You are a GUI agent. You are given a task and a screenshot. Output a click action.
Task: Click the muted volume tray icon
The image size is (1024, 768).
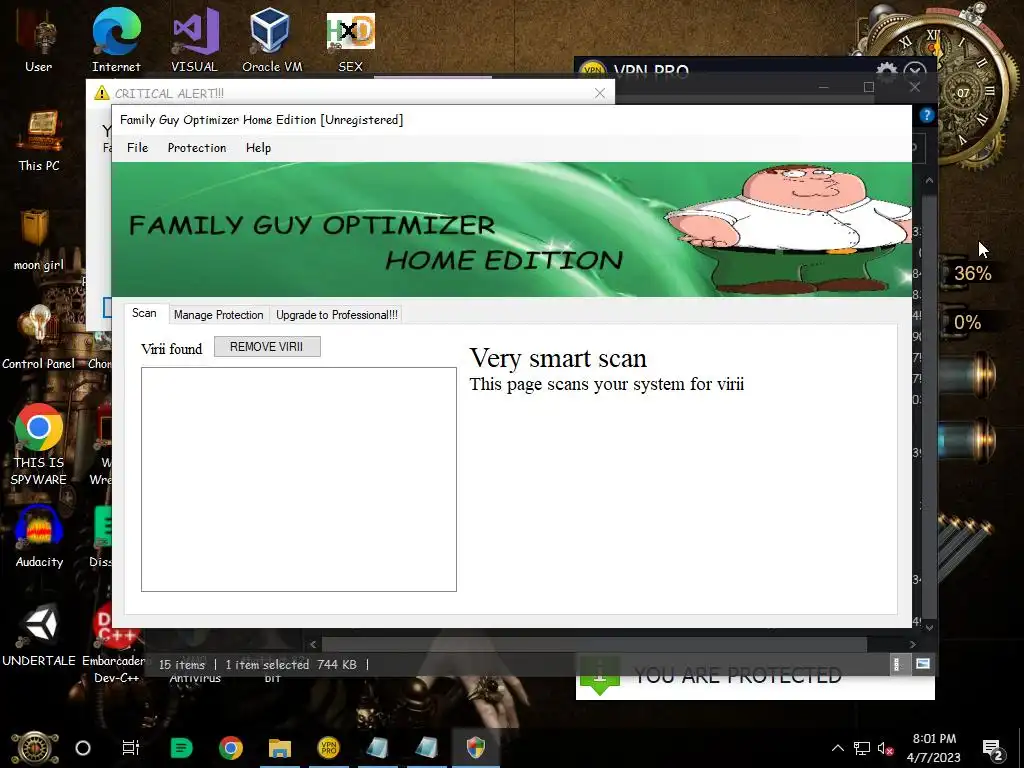(886, 748)
